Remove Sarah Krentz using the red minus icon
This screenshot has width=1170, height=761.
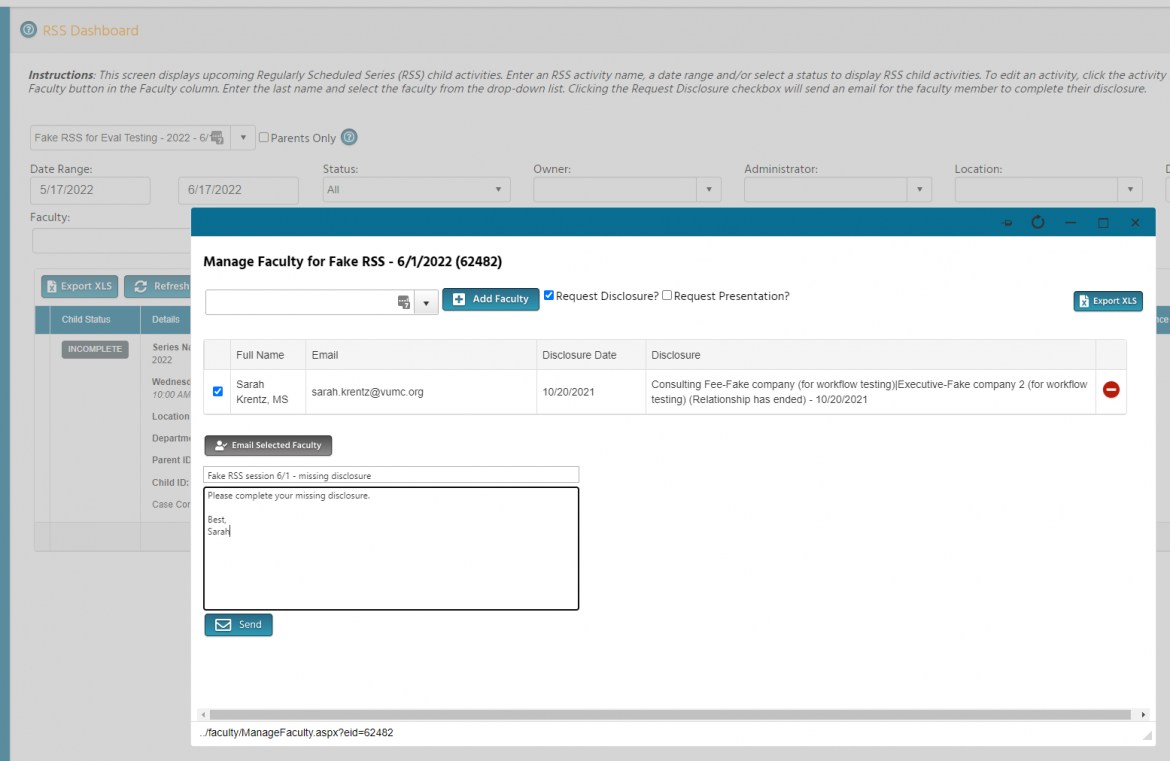pos(1110,390)
